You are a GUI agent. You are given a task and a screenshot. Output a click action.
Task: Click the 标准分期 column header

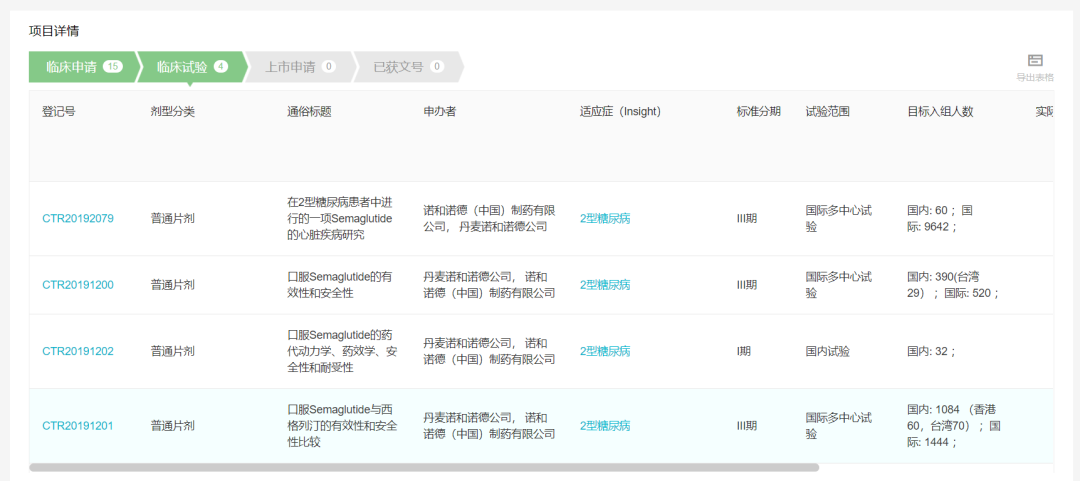click(758, 112)
